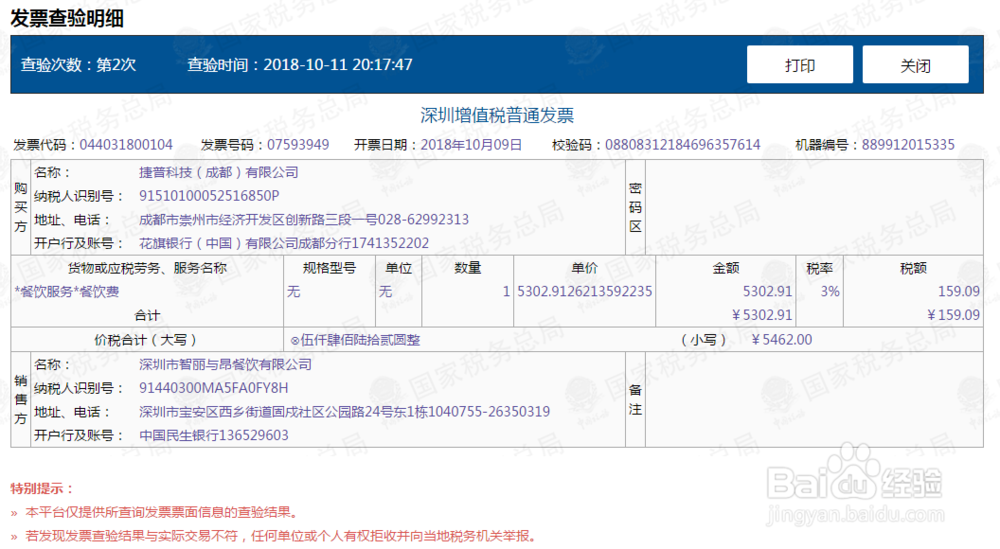Click the 数量 column header
1000x549 pixels.
(x=467, y=268)
